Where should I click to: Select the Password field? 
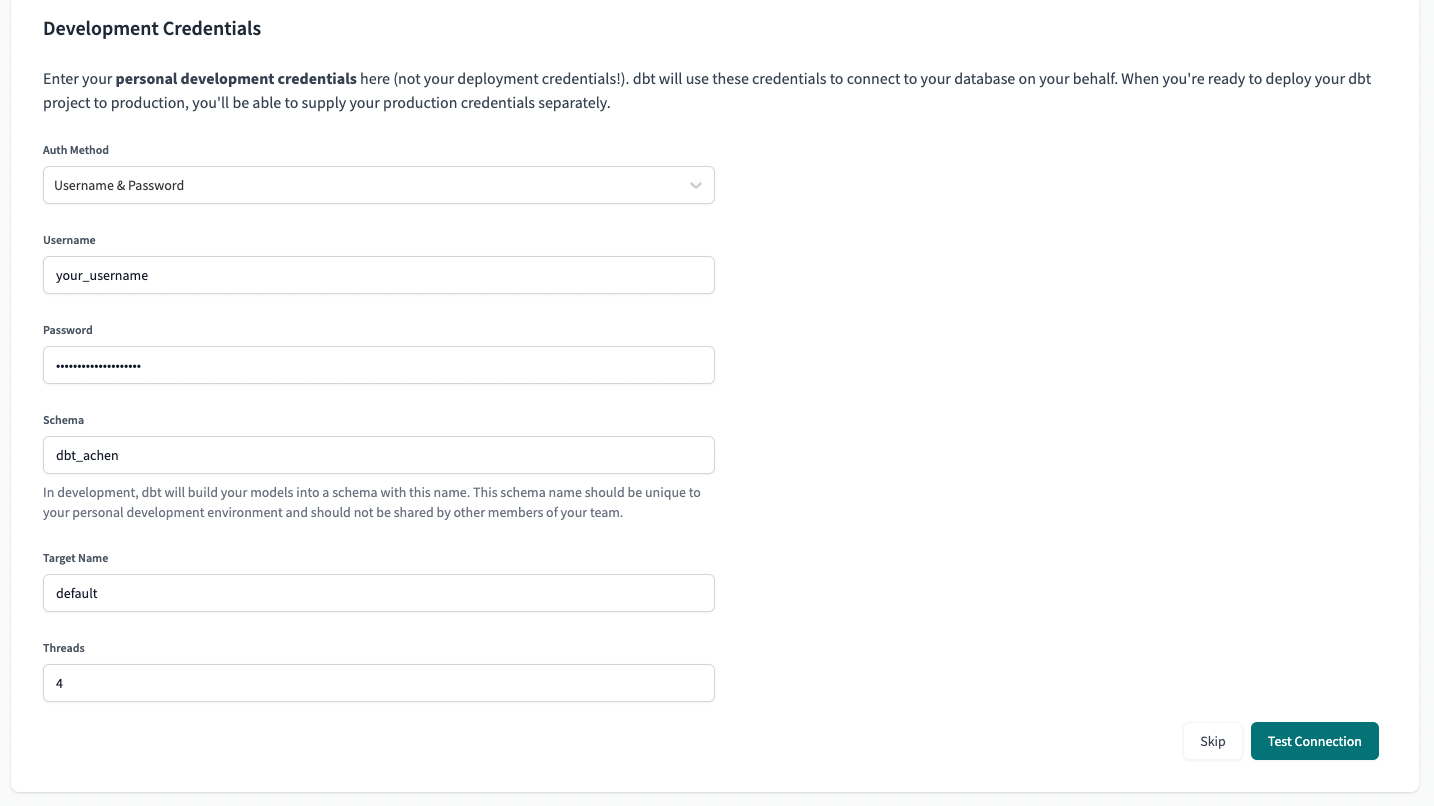[x=378, y=365]
